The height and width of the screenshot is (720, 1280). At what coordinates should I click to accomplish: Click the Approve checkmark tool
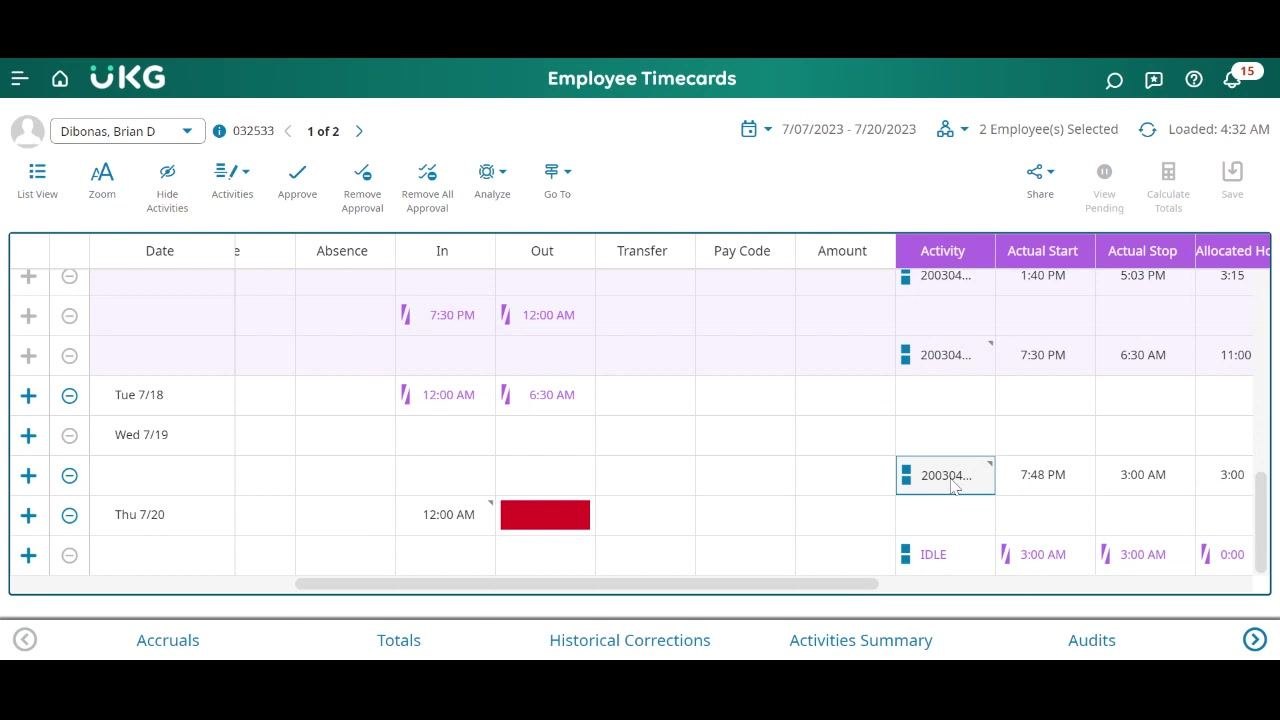point(297,181)
